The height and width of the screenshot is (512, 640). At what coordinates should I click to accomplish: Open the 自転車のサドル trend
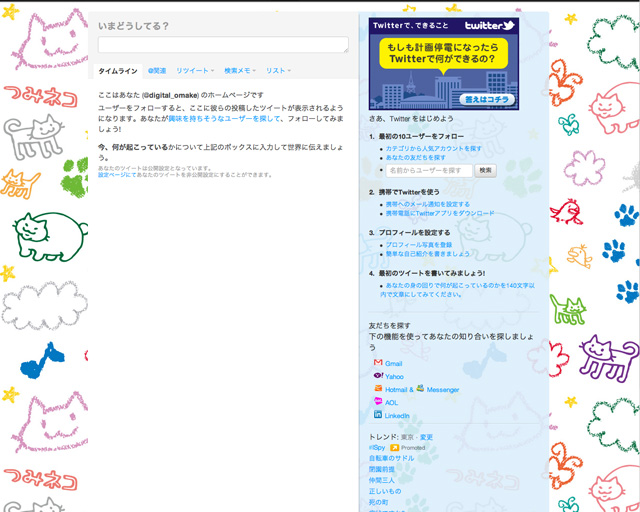[x=391, y=458]
